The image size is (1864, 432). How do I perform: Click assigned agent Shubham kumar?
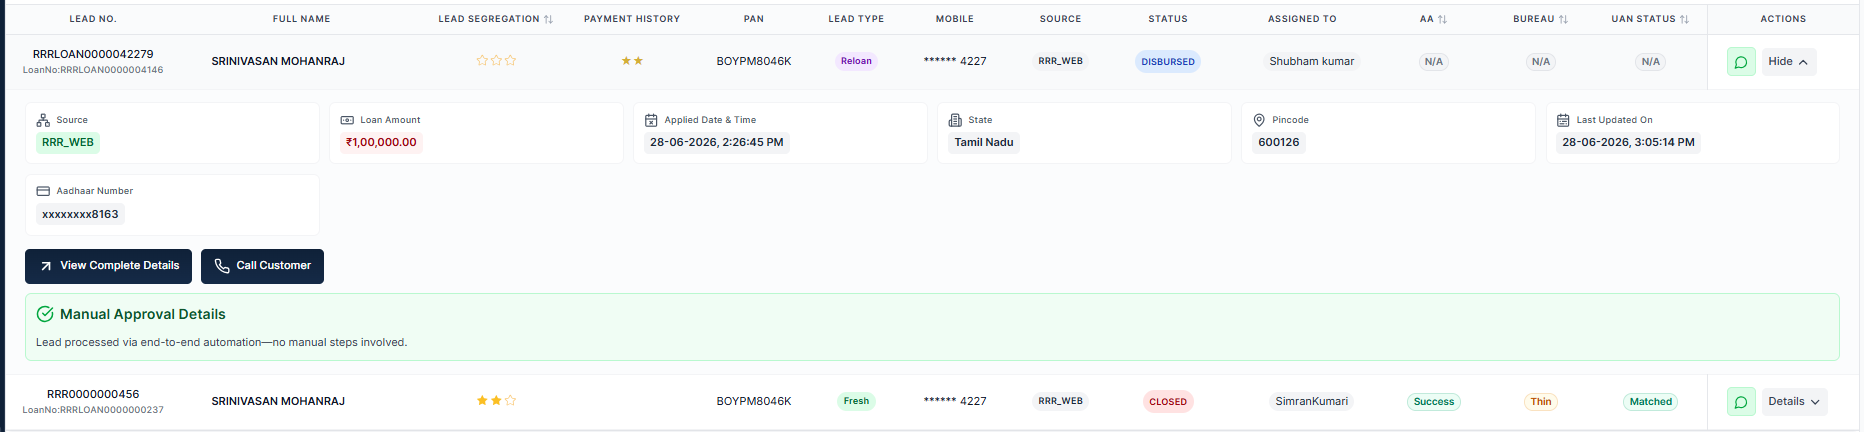(1312, 61)
